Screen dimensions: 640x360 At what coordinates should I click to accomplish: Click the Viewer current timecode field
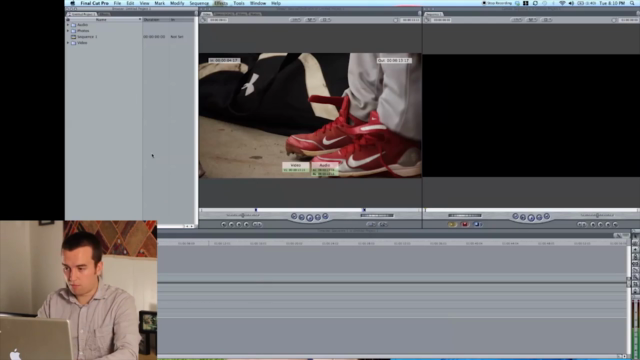(411, 20)
